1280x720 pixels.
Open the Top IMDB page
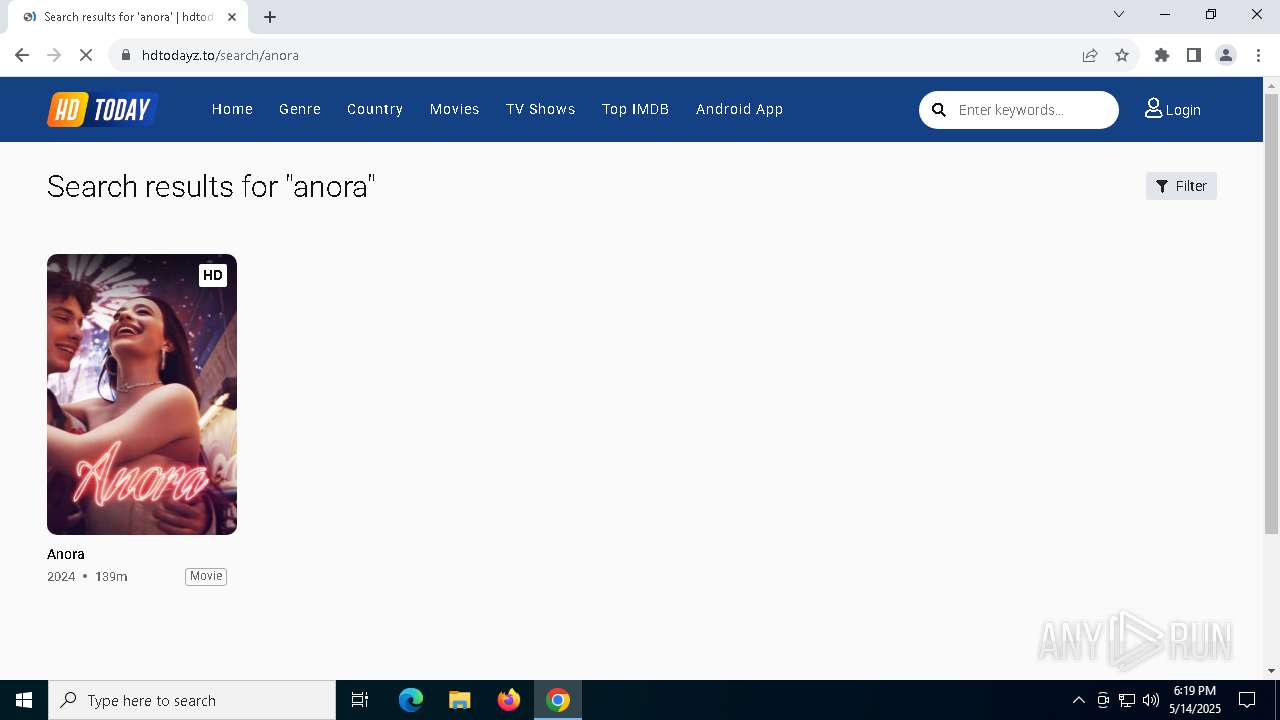pyautogui.click(x=635, y=109)
